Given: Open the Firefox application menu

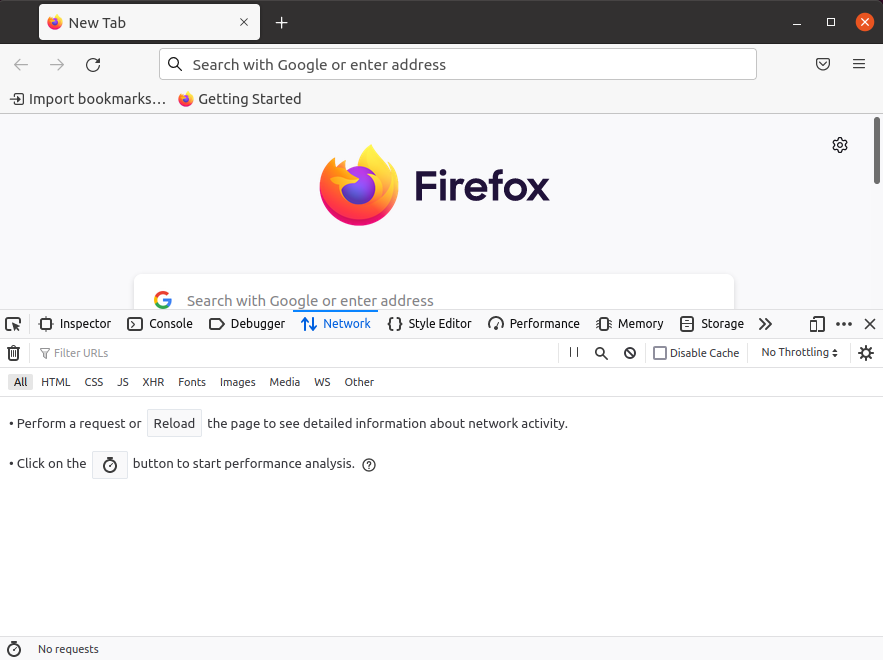Looking at the screenshot, I should [x=859, y=64].
